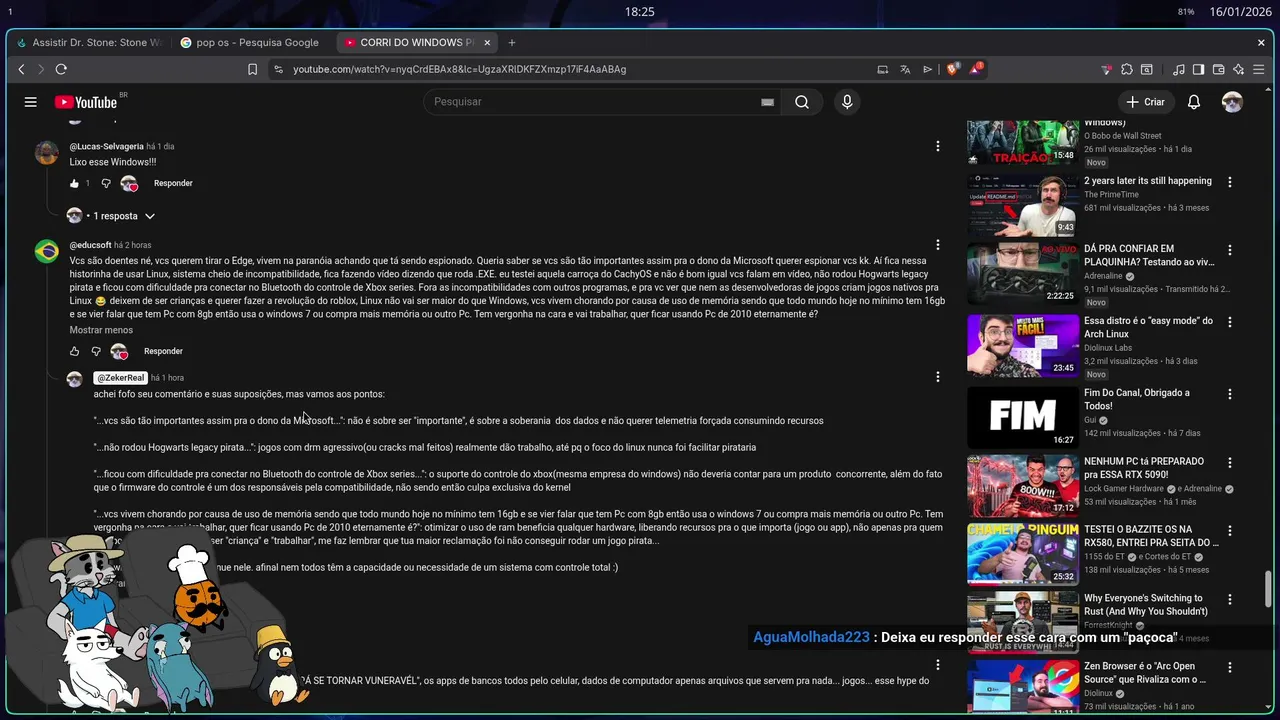Open menu for 'DÁ PRA CONFIAR' video
Image resolution: width=1280 pixels, height=720 pixels.
tap(1230, 250)
